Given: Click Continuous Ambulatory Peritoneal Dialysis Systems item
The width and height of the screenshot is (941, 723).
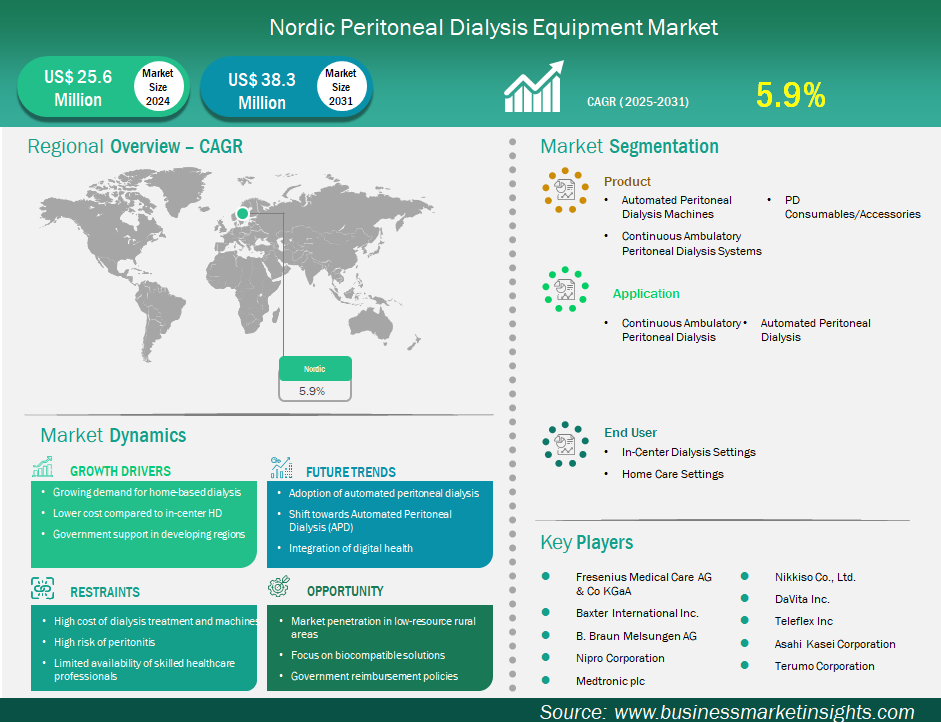Looking at the screenshot, I should coord(691,244).
